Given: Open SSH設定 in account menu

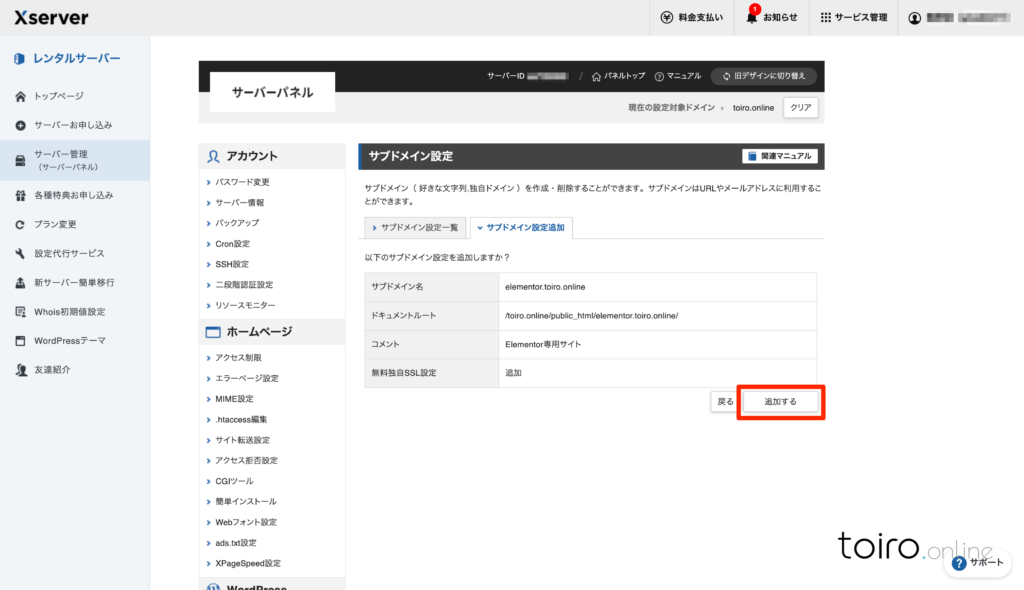Looking at the screenshot, I should pyautogui.click(x=232, y=264).
